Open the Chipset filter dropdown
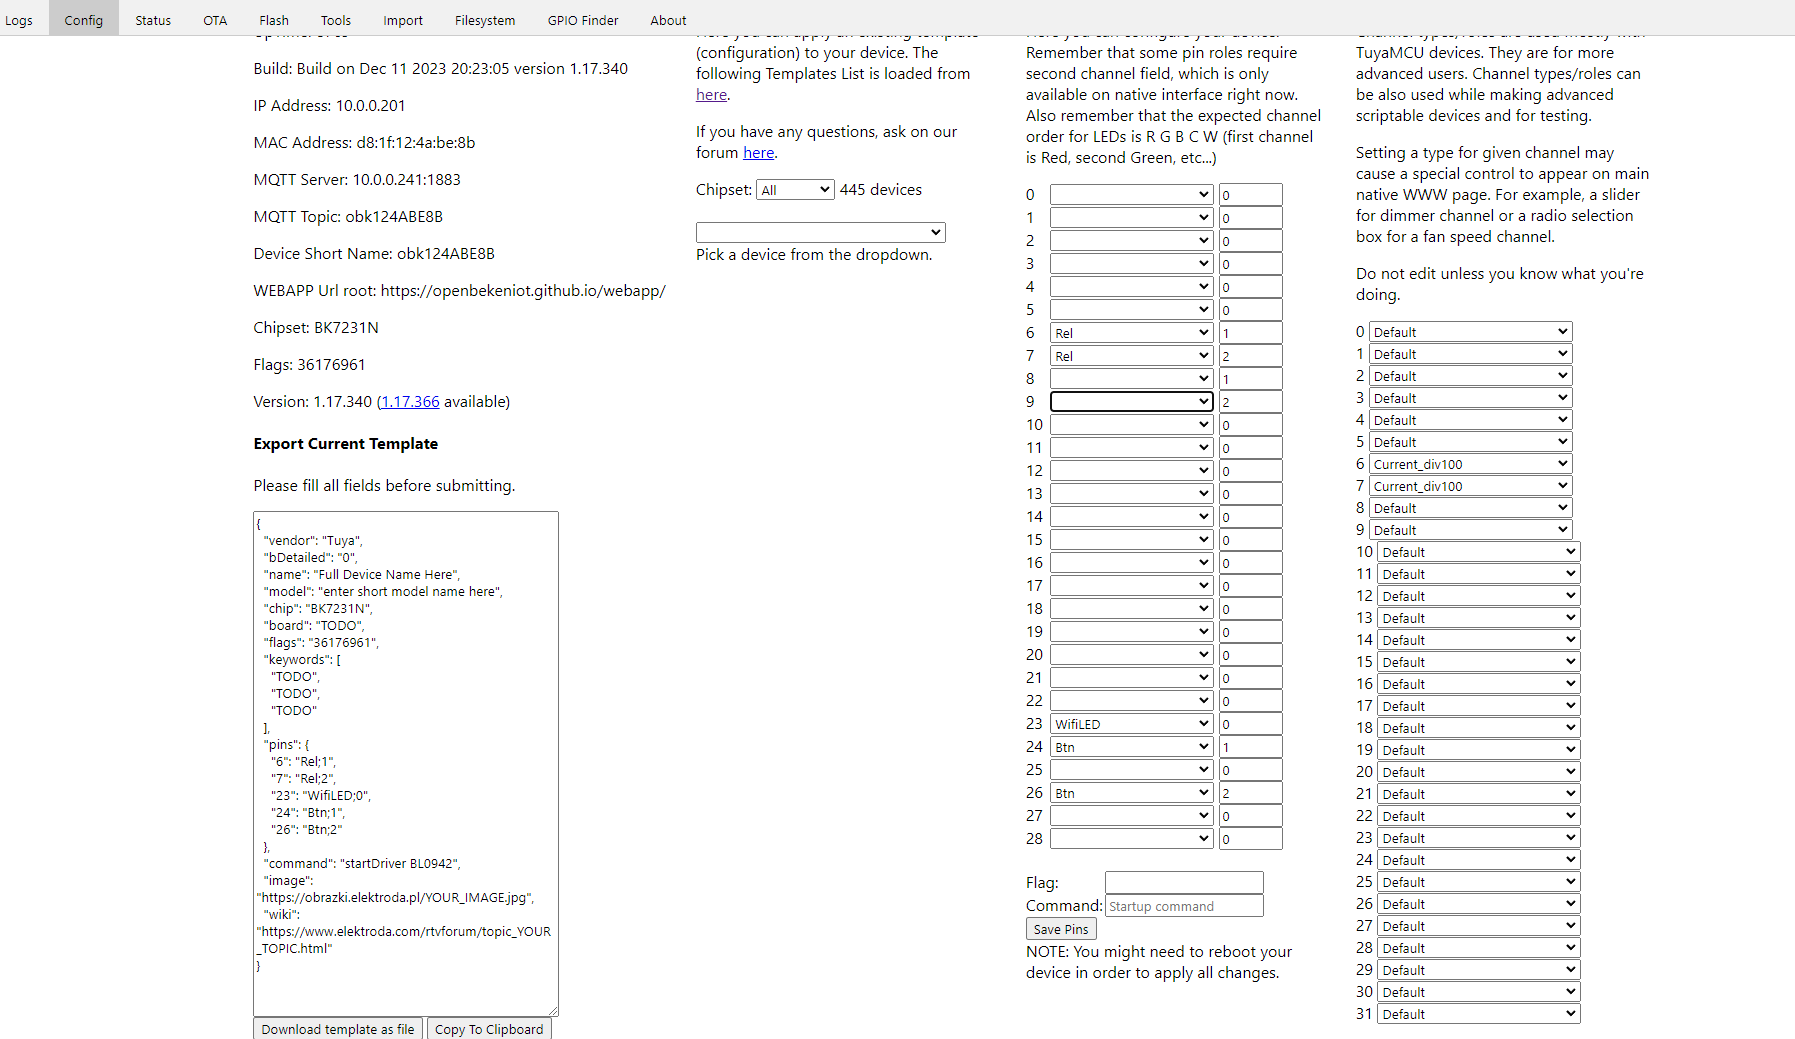 coord(796,190)
